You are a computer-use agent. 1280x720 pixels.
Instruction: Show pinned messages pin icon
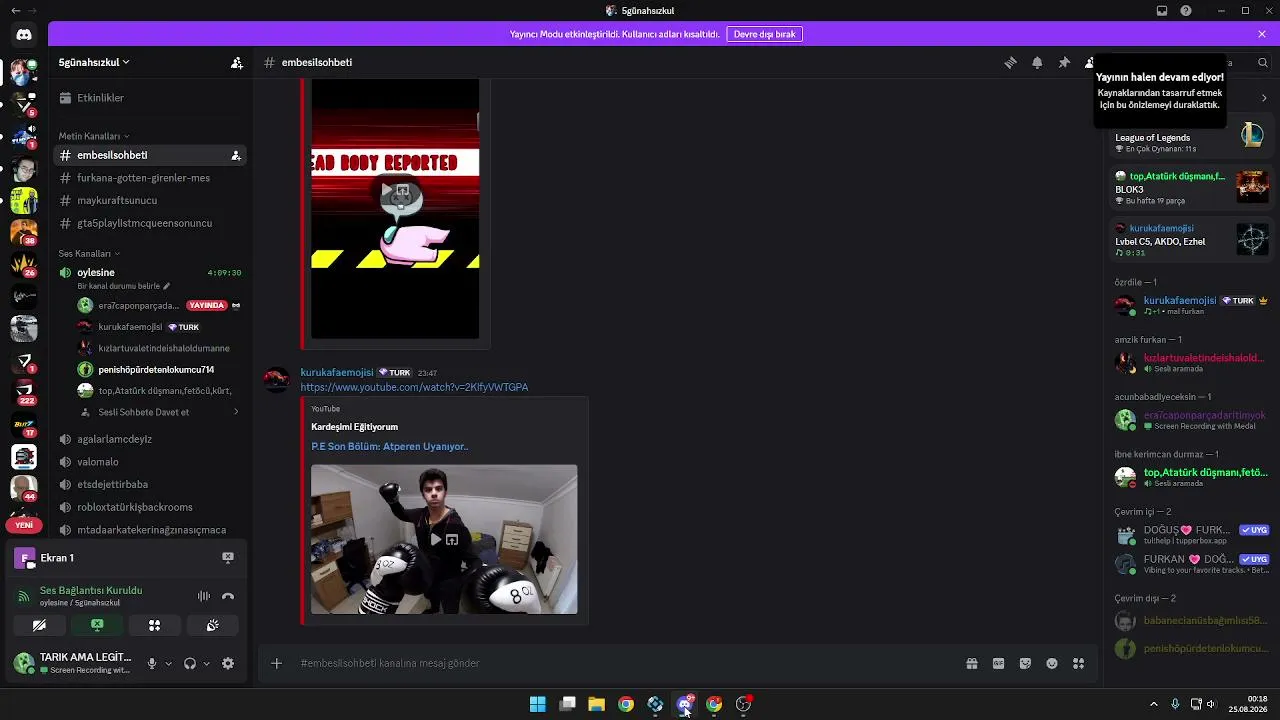tap(1064, 62)
